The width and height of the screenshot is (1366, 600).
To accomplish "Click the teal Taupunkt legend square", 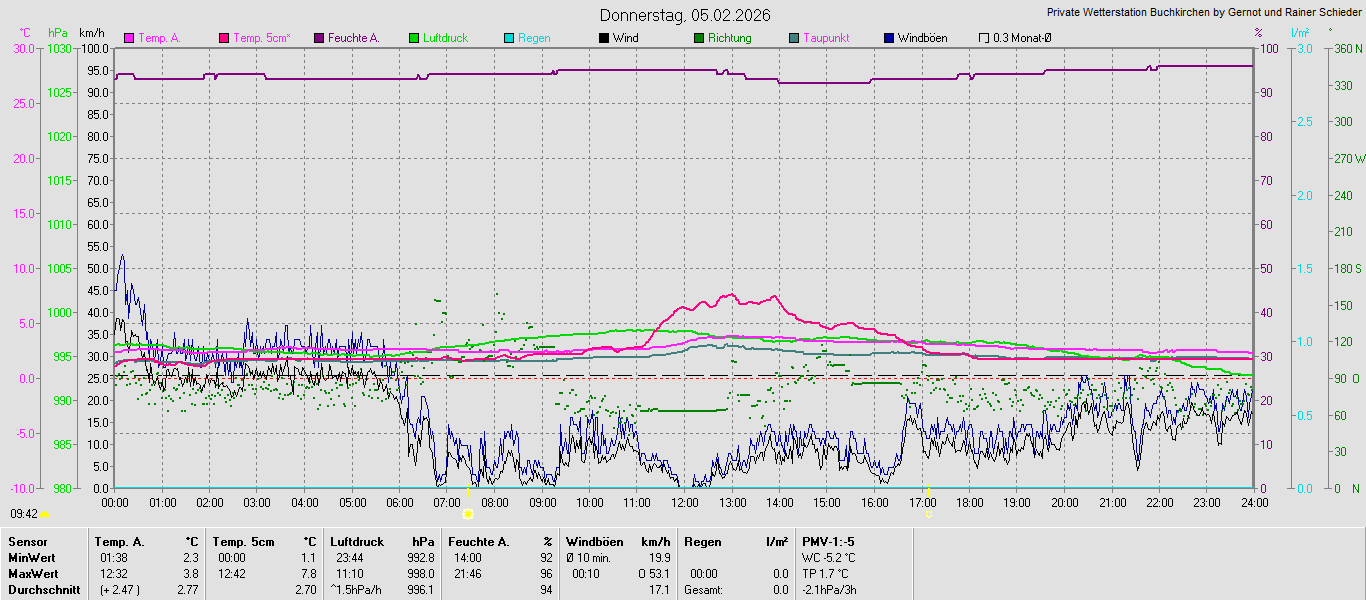I will 794,38.
